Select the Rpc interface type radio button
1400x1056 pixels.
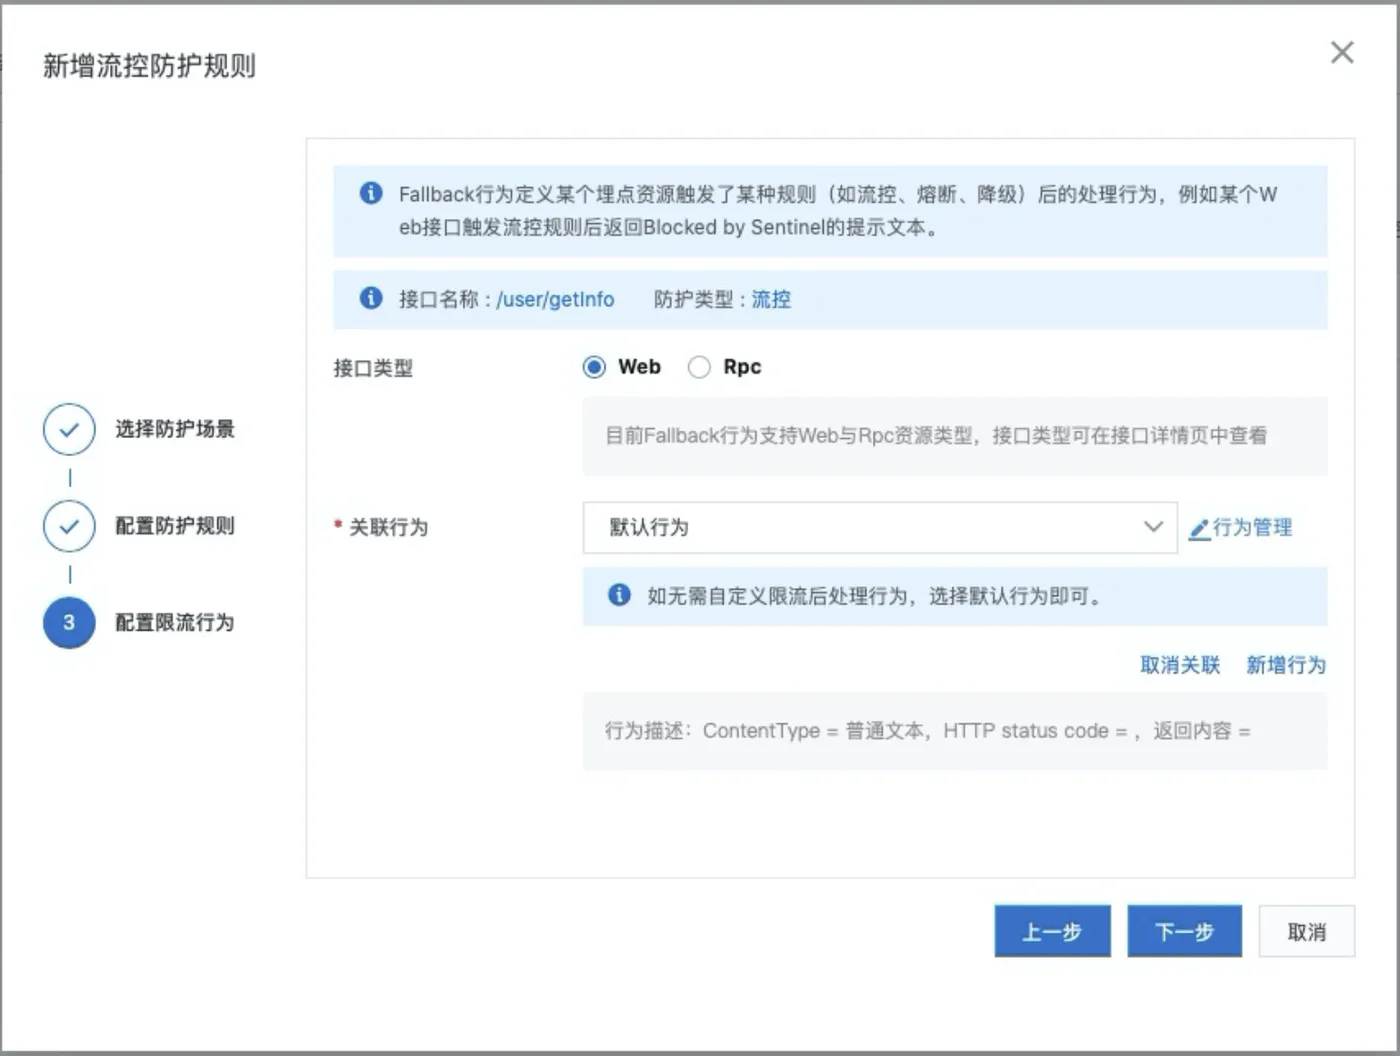[699, 367]
